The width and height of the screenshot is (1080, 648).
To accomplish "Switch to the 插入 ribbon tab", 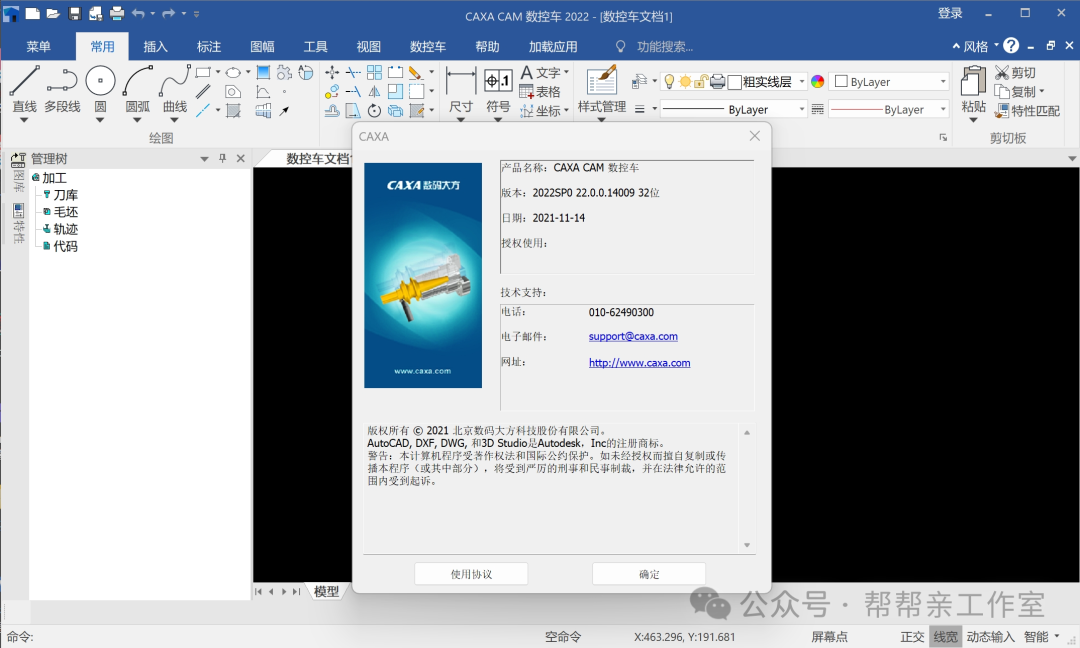I will (x=156, y=46).
